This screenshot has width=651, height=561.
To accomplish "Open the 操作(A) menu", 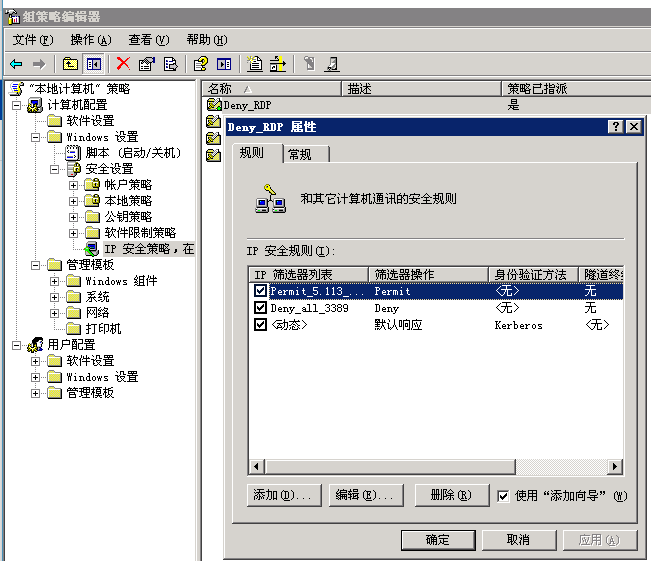I will pyautogui.click(x=91, y=40).
